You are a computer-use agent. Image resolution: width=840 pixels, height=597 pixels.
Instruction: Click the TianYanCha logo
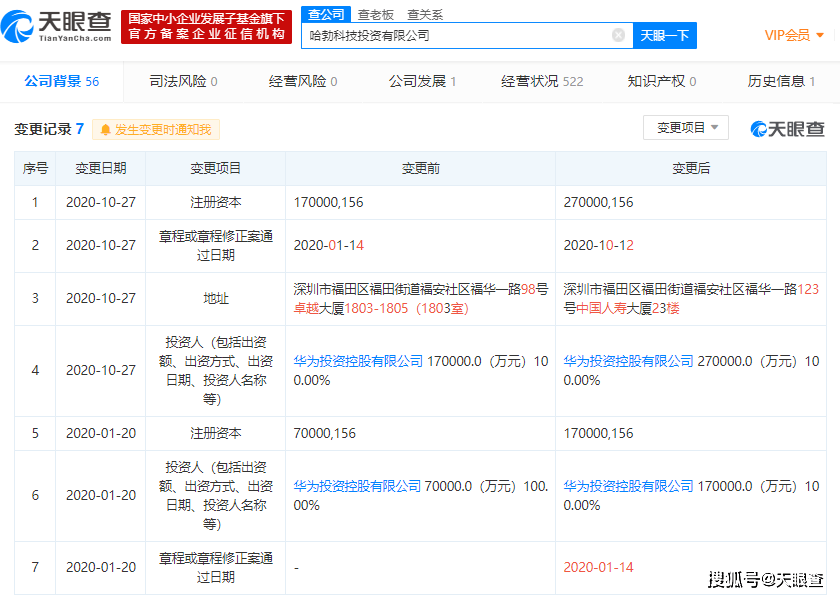pos(56,27)
